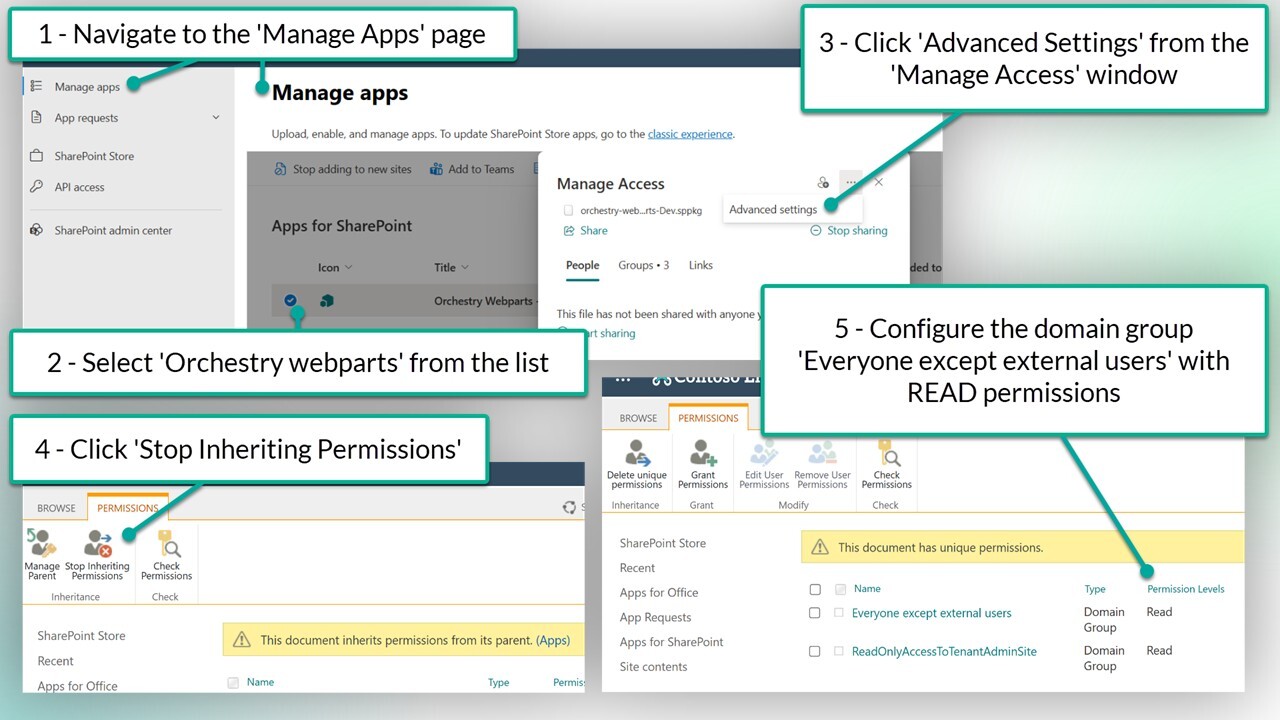Image resolution: width=1280 pixels, height=720 pixels.
Task: Click Remove User Permissions
Action: coord(822,464)
